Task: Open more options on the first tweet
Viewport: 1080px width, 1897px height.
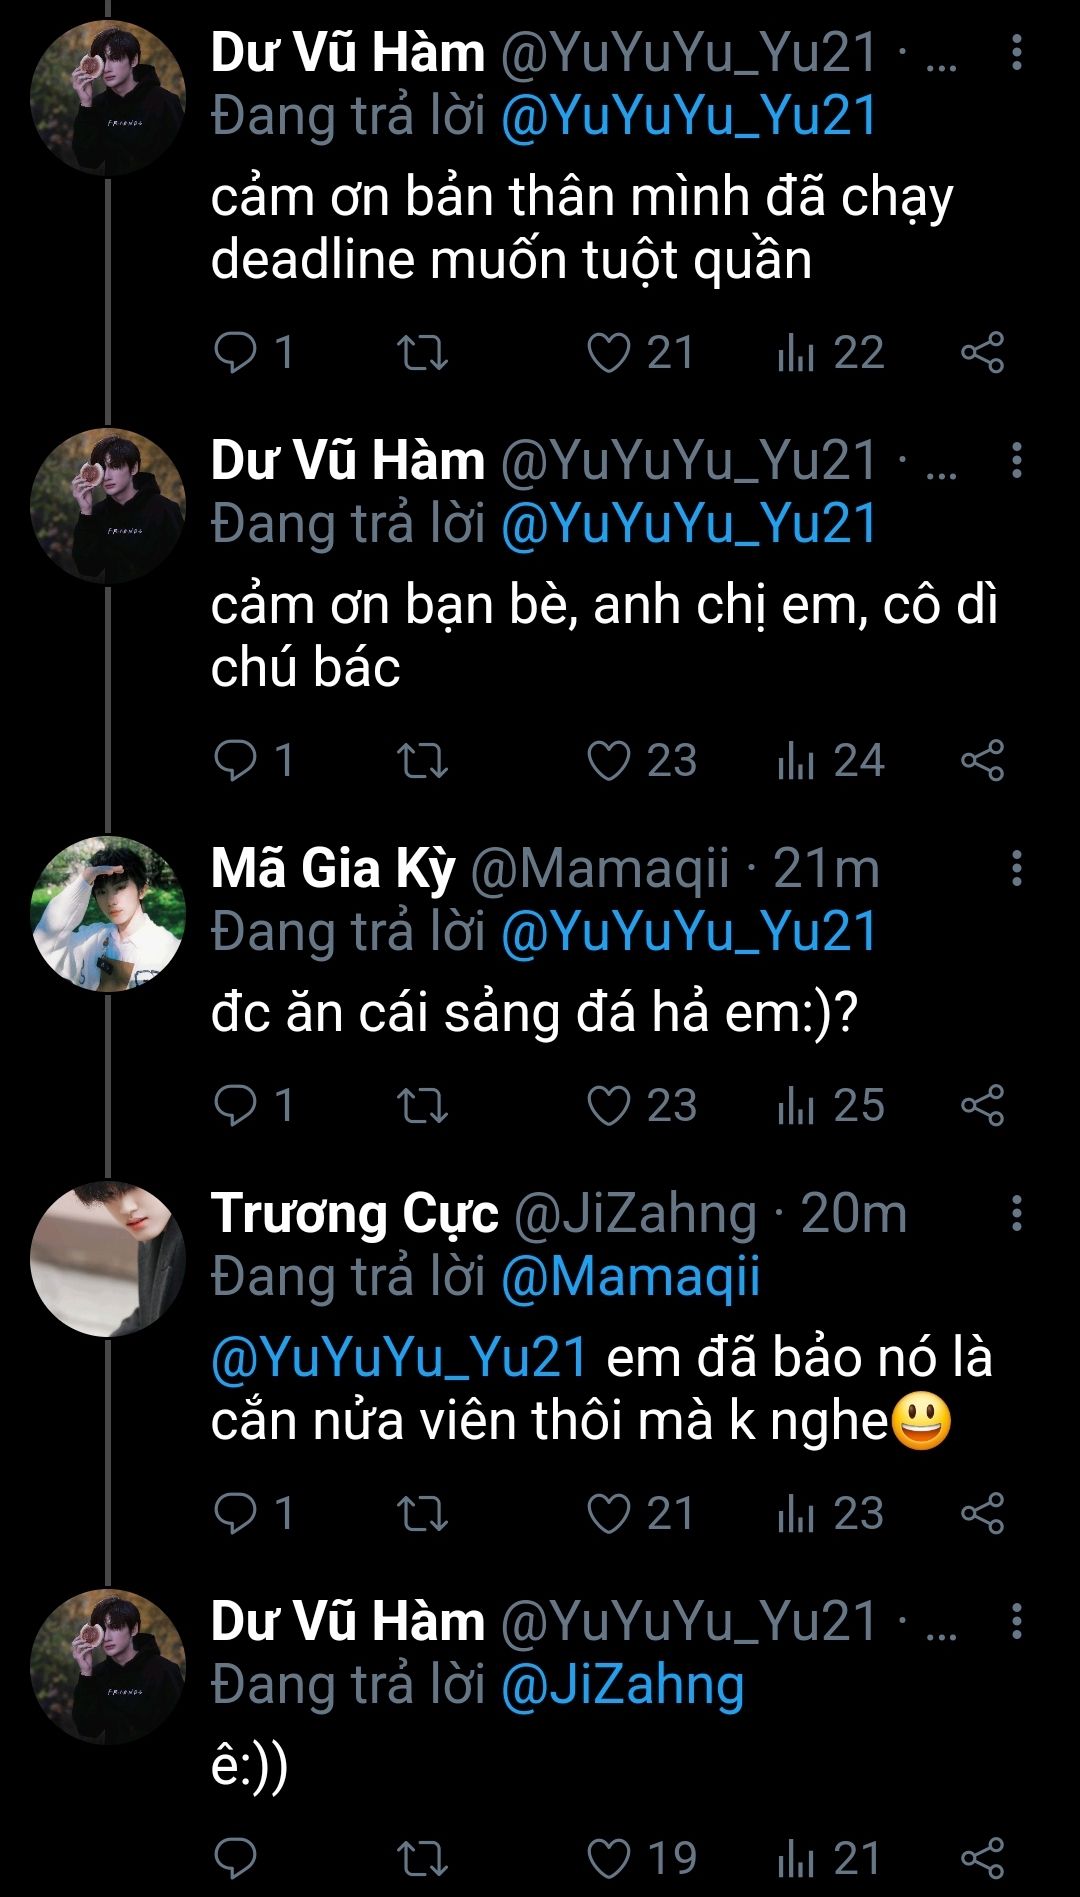Action: [1016, 53]
